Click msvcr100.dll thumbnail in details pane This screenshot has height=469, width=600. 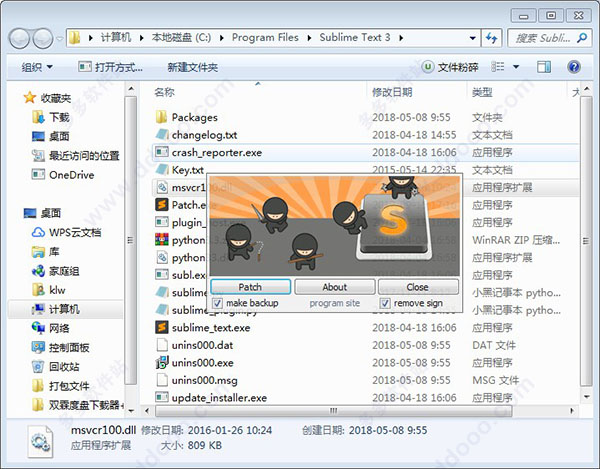tap(40, 441)
